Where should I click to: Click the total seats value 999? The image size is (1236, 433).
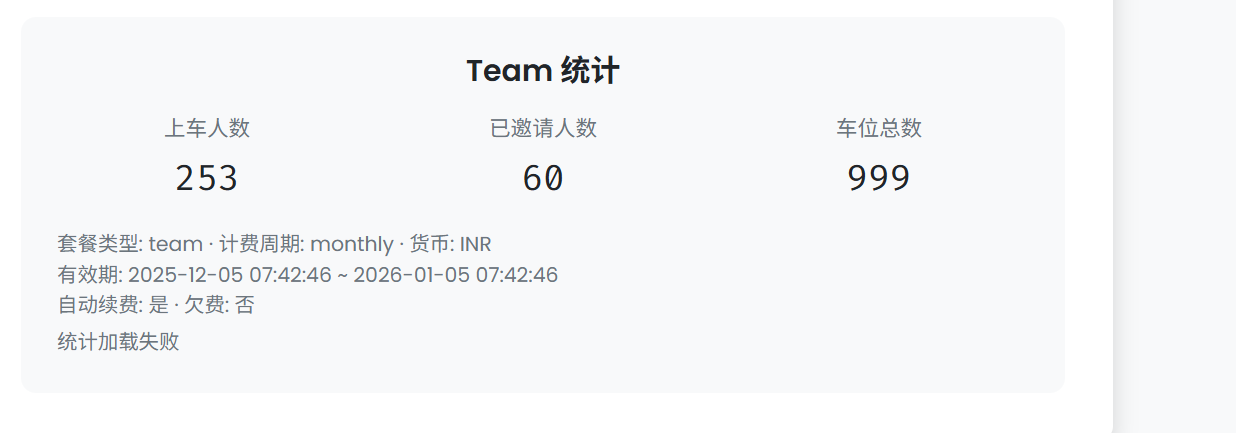pyautogui.click(x=879, y=178)
